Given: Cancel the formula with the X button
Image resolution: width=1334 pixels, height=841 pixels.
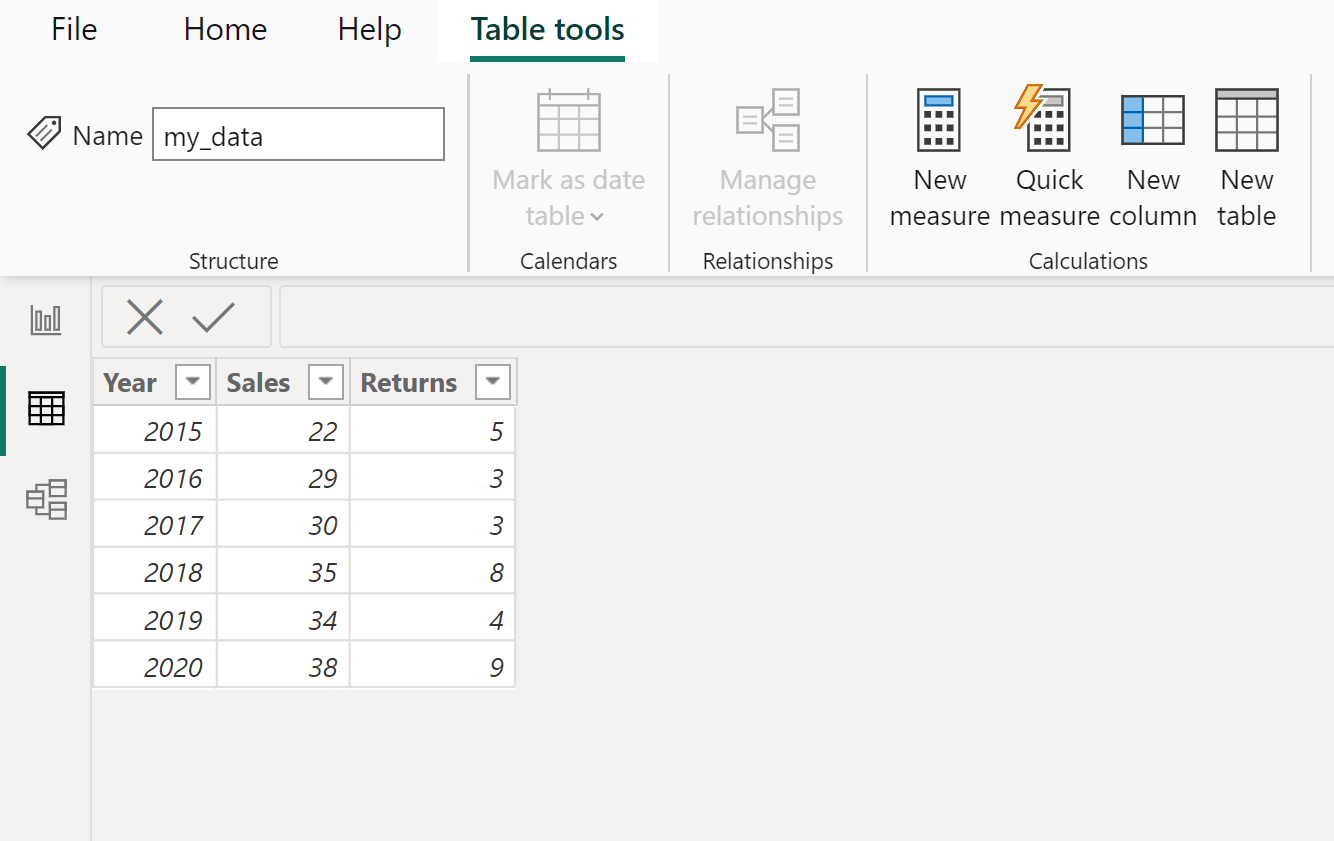Looking at the screenshot, I should tap(145, 317).
